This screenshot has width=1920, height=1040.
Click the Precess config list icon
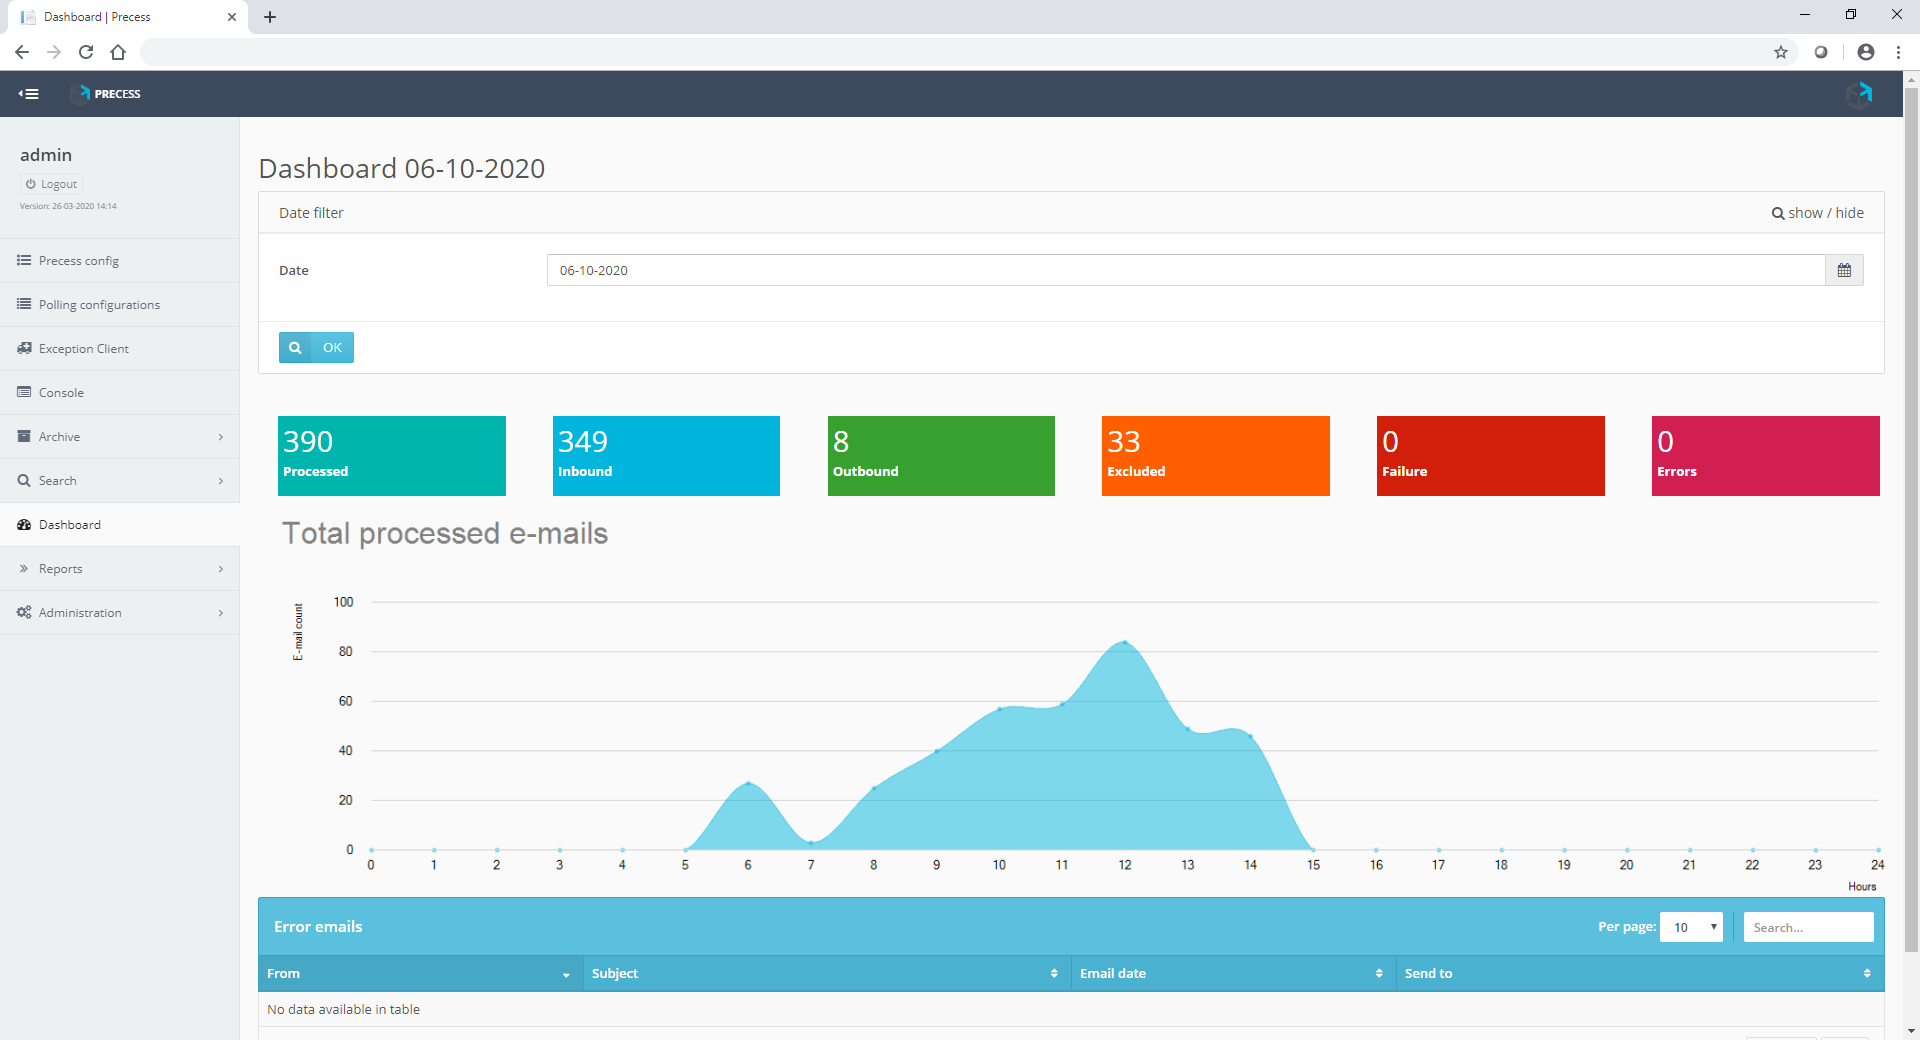[24, 261]
